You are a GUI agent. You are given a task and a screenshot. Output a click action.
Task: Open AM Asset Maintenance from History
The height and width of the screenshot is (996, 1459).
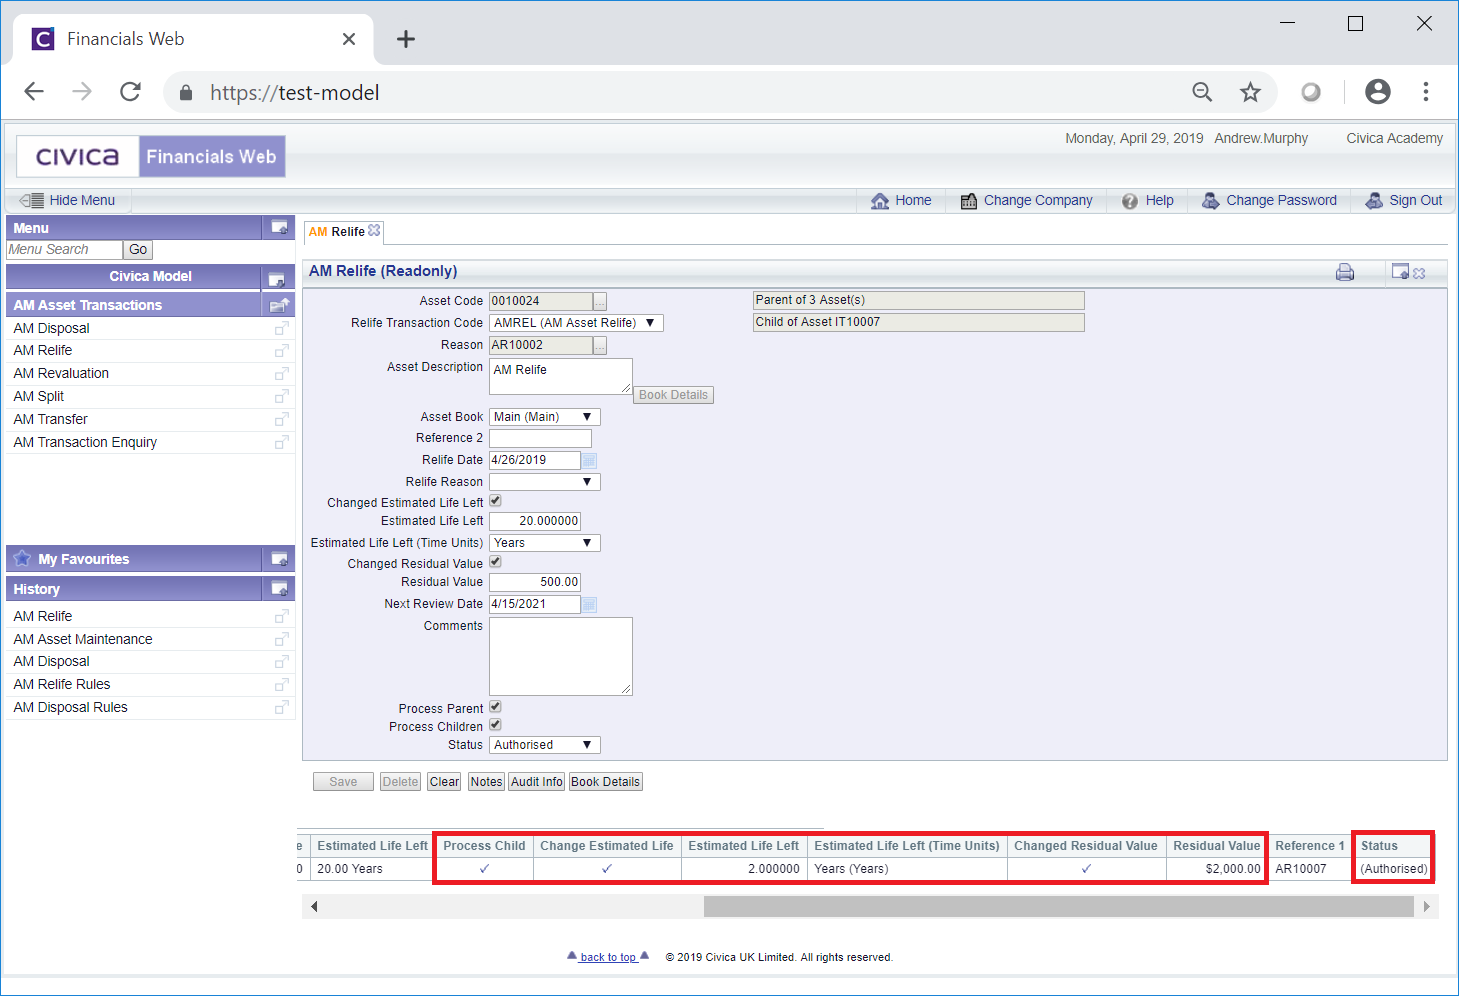pos(83,639)
